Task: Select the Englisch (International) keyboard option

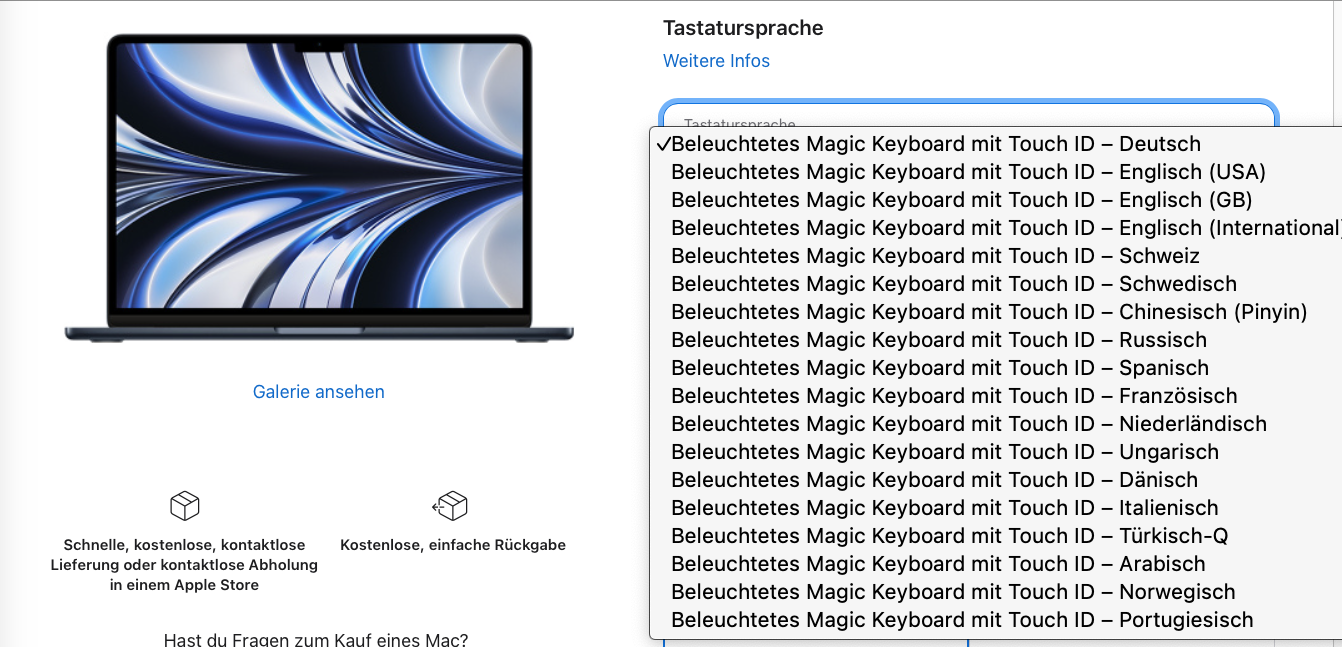Action: pyautogui.click(x=995, y=228)
